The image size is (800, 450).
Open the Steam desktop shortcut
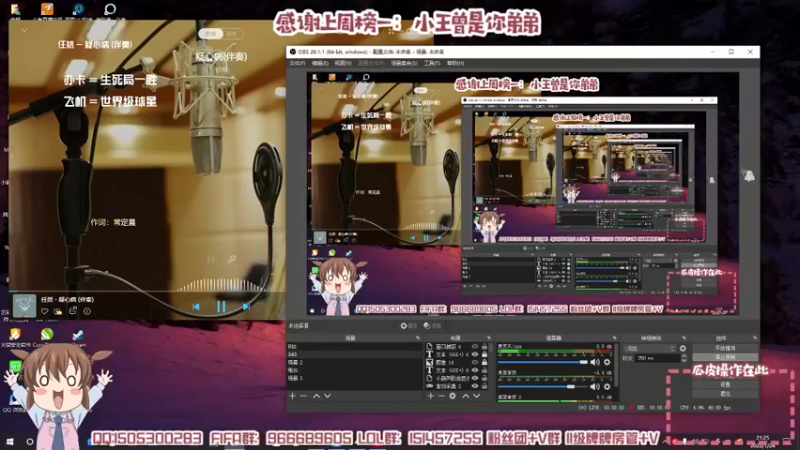pos(78,337)
